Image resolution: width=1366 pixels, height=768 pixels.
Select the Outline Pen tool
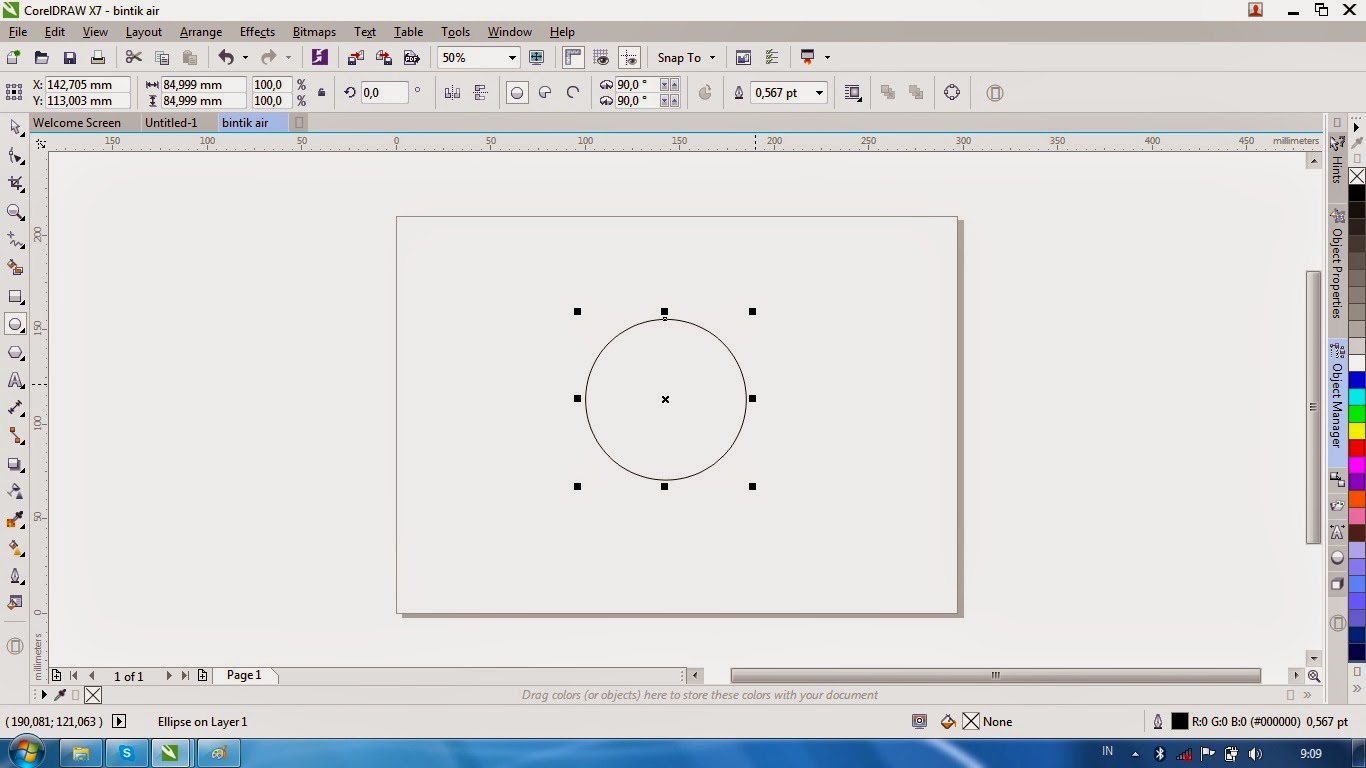coord(15,576)
